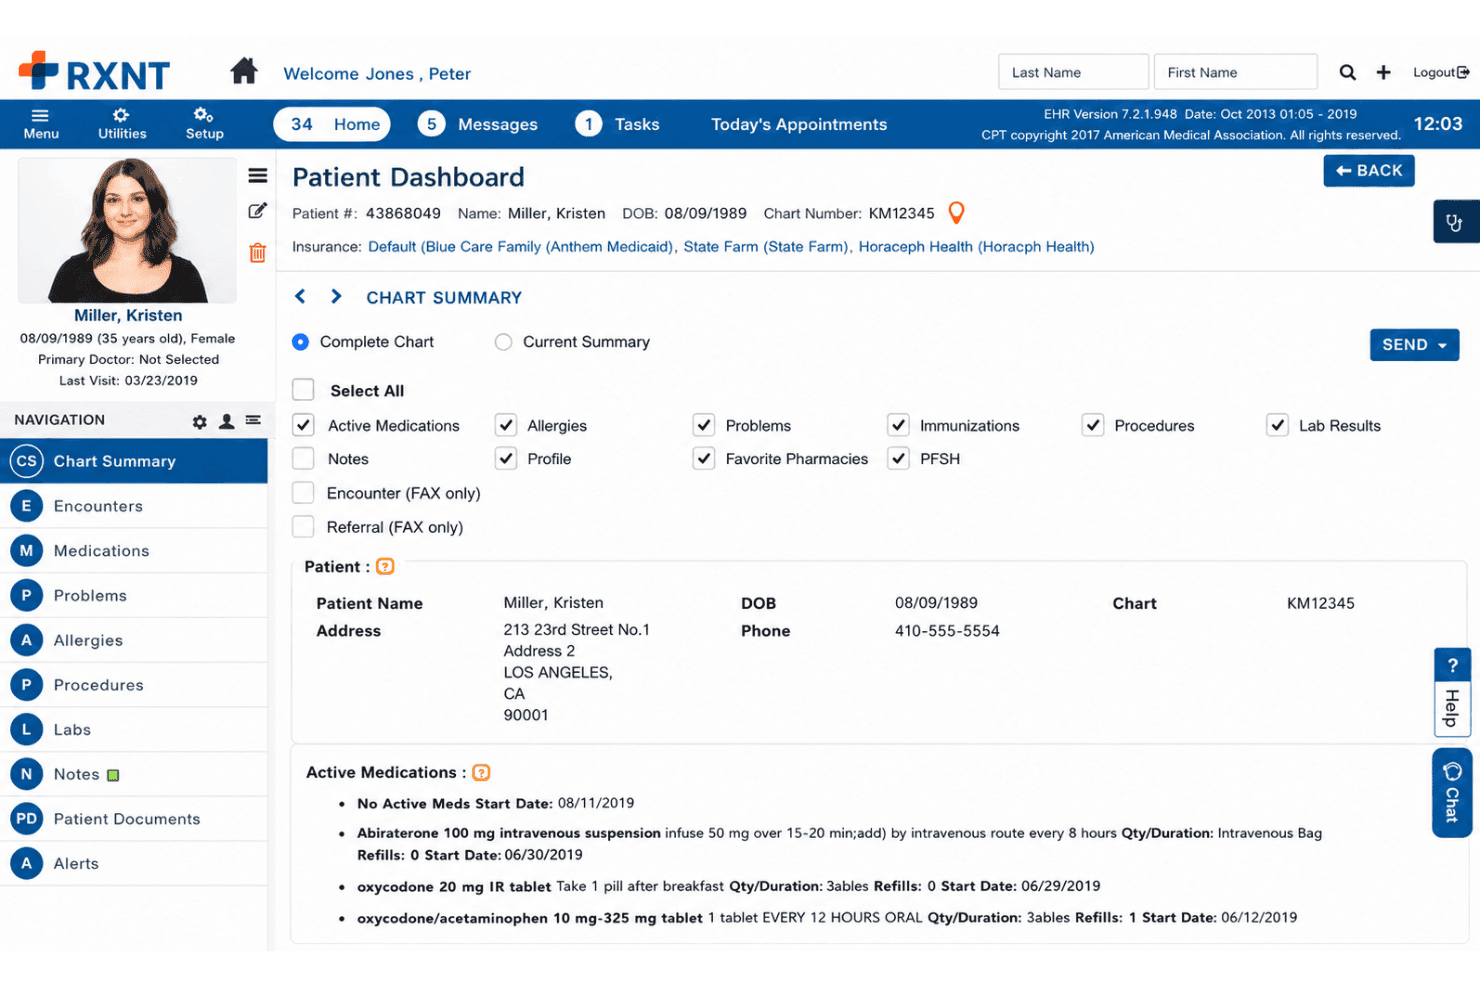Open the Chat side tab

[1452, 792]
